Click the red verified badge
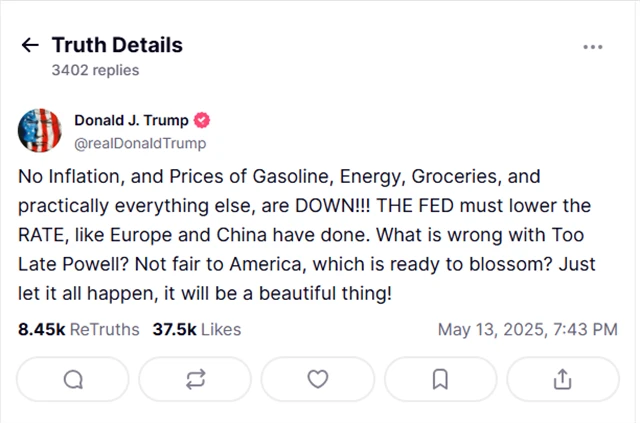 click(201, 121)
